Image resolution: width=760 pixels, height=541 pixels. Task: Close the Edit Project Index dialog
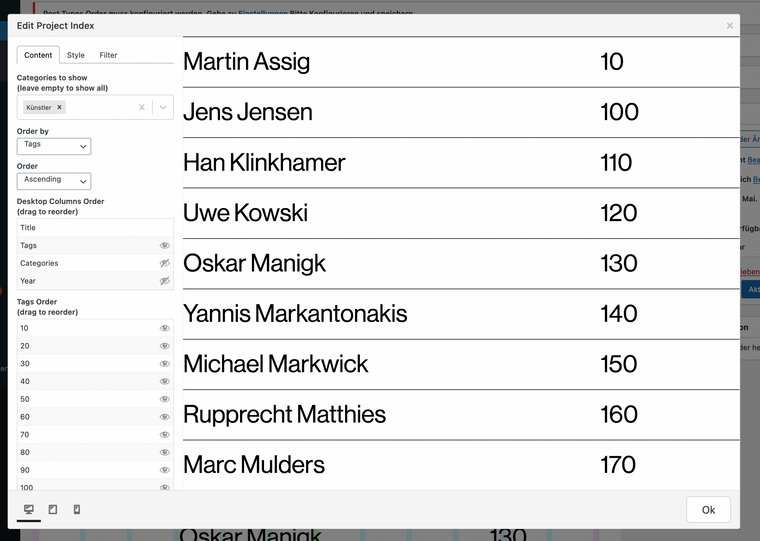pyautogui.click(x=730, y=25)
